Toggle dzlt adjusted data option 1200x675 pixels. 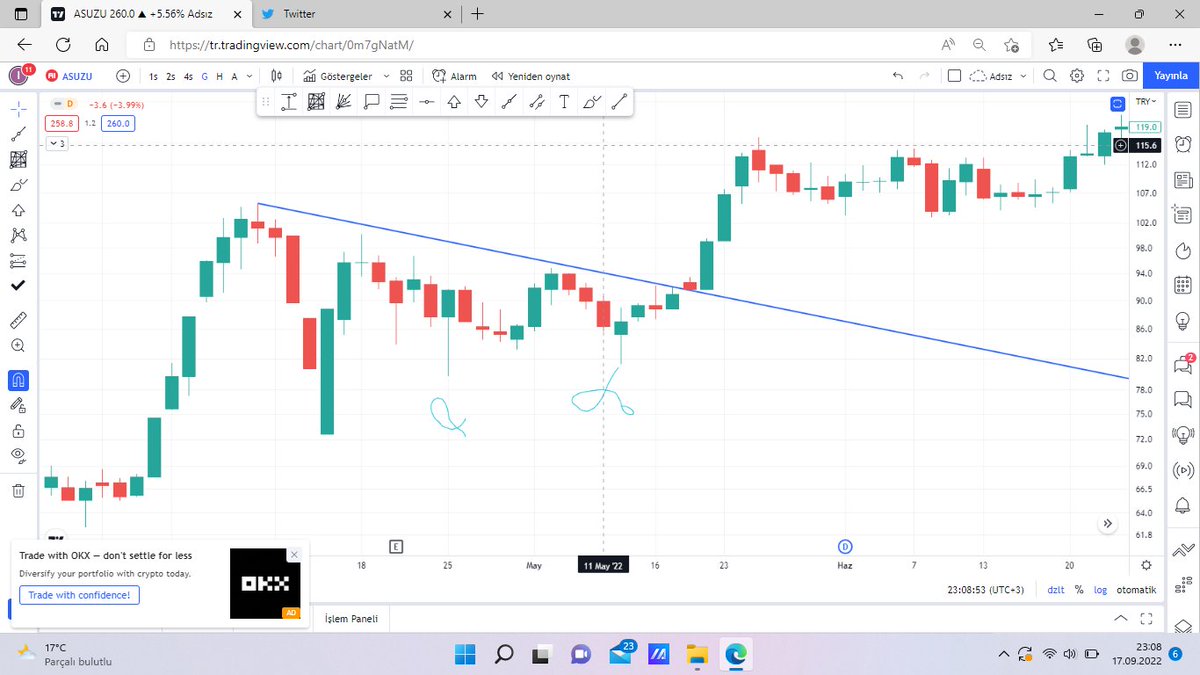[1055, 590]
